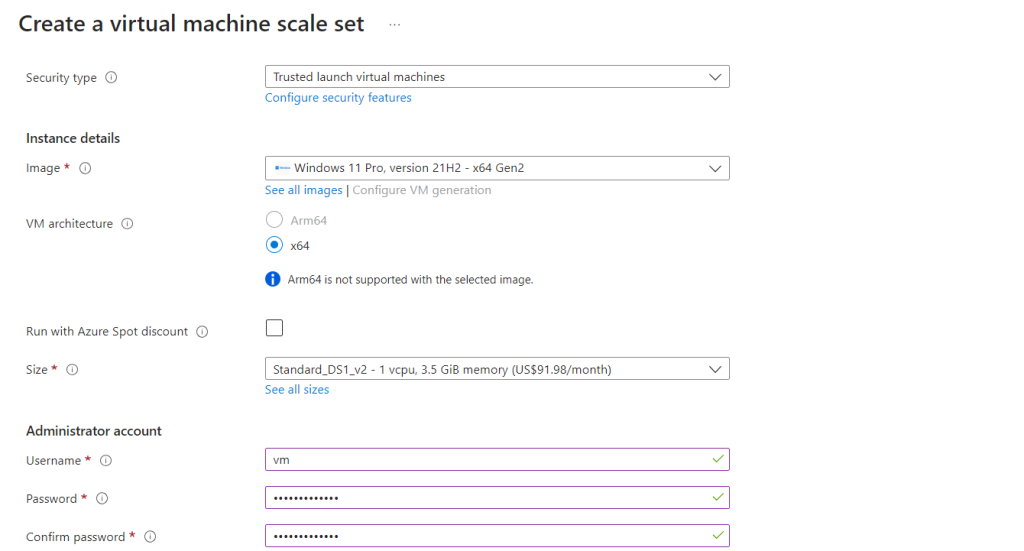1024x551 pixels.
Task: Click the Confirm password info icon
Action: (x=150, y=537)
